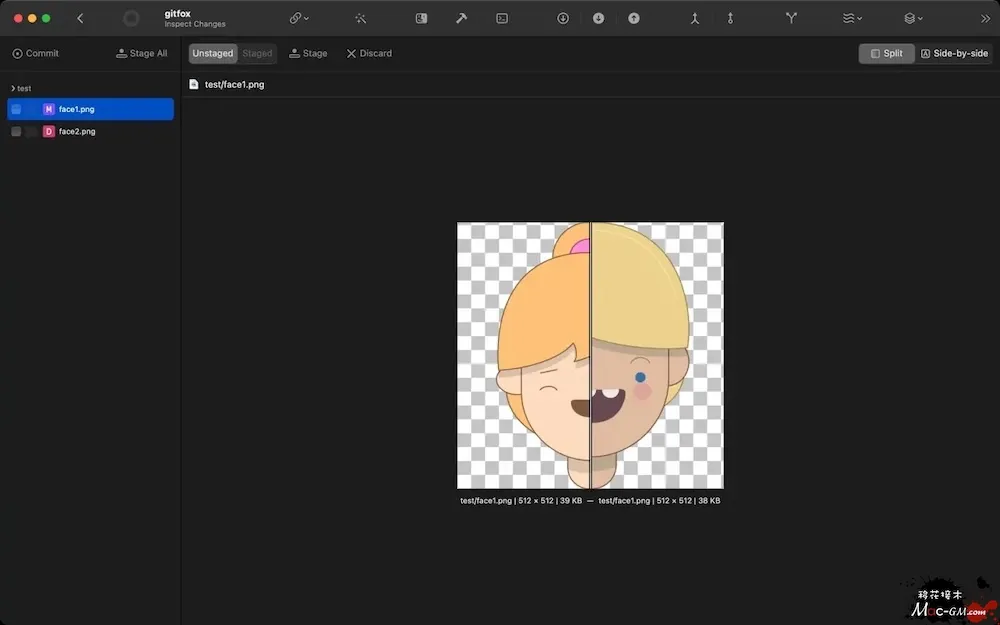
Task: Open the terminal icon in toolbar
Action: click(502, 18)
